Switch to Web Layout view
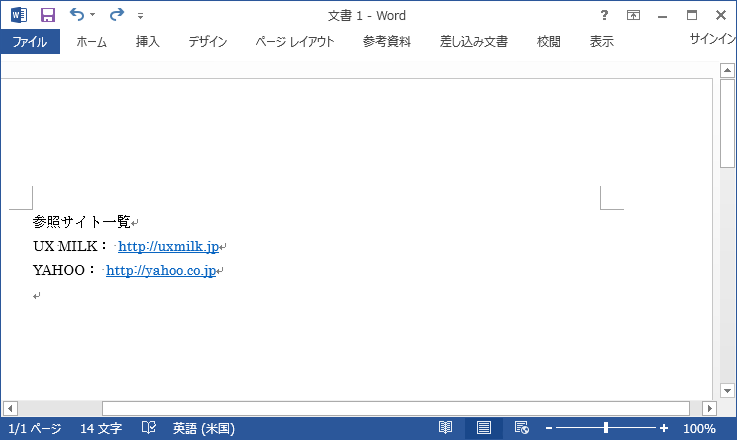Screen dimensions: 737x440 tap(521, 428)
